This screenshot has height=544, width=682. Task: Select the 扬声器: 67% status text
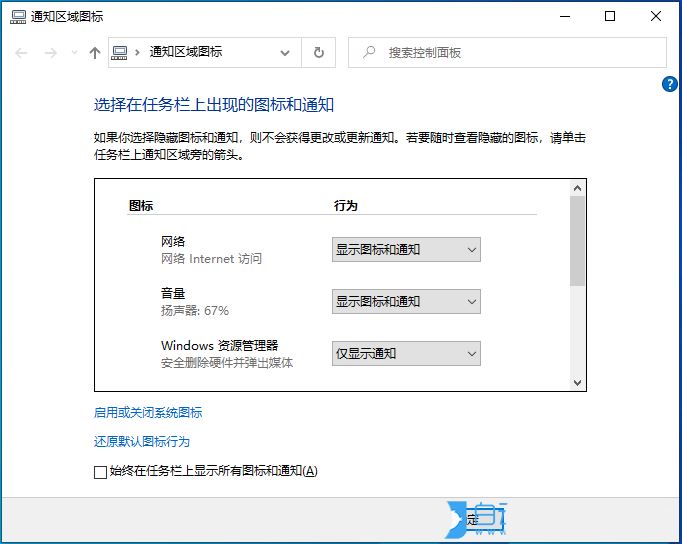(194, 310)
